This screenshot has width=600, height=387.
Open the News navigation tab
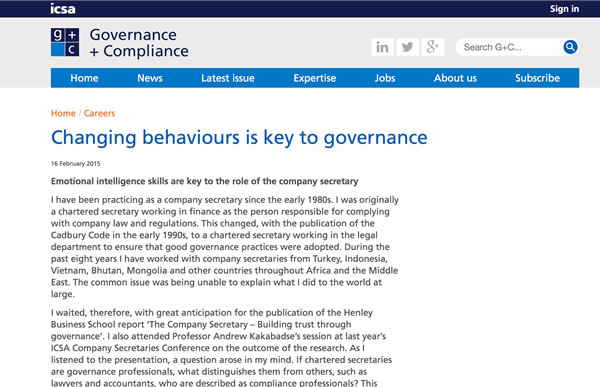[x=150, y=78]
